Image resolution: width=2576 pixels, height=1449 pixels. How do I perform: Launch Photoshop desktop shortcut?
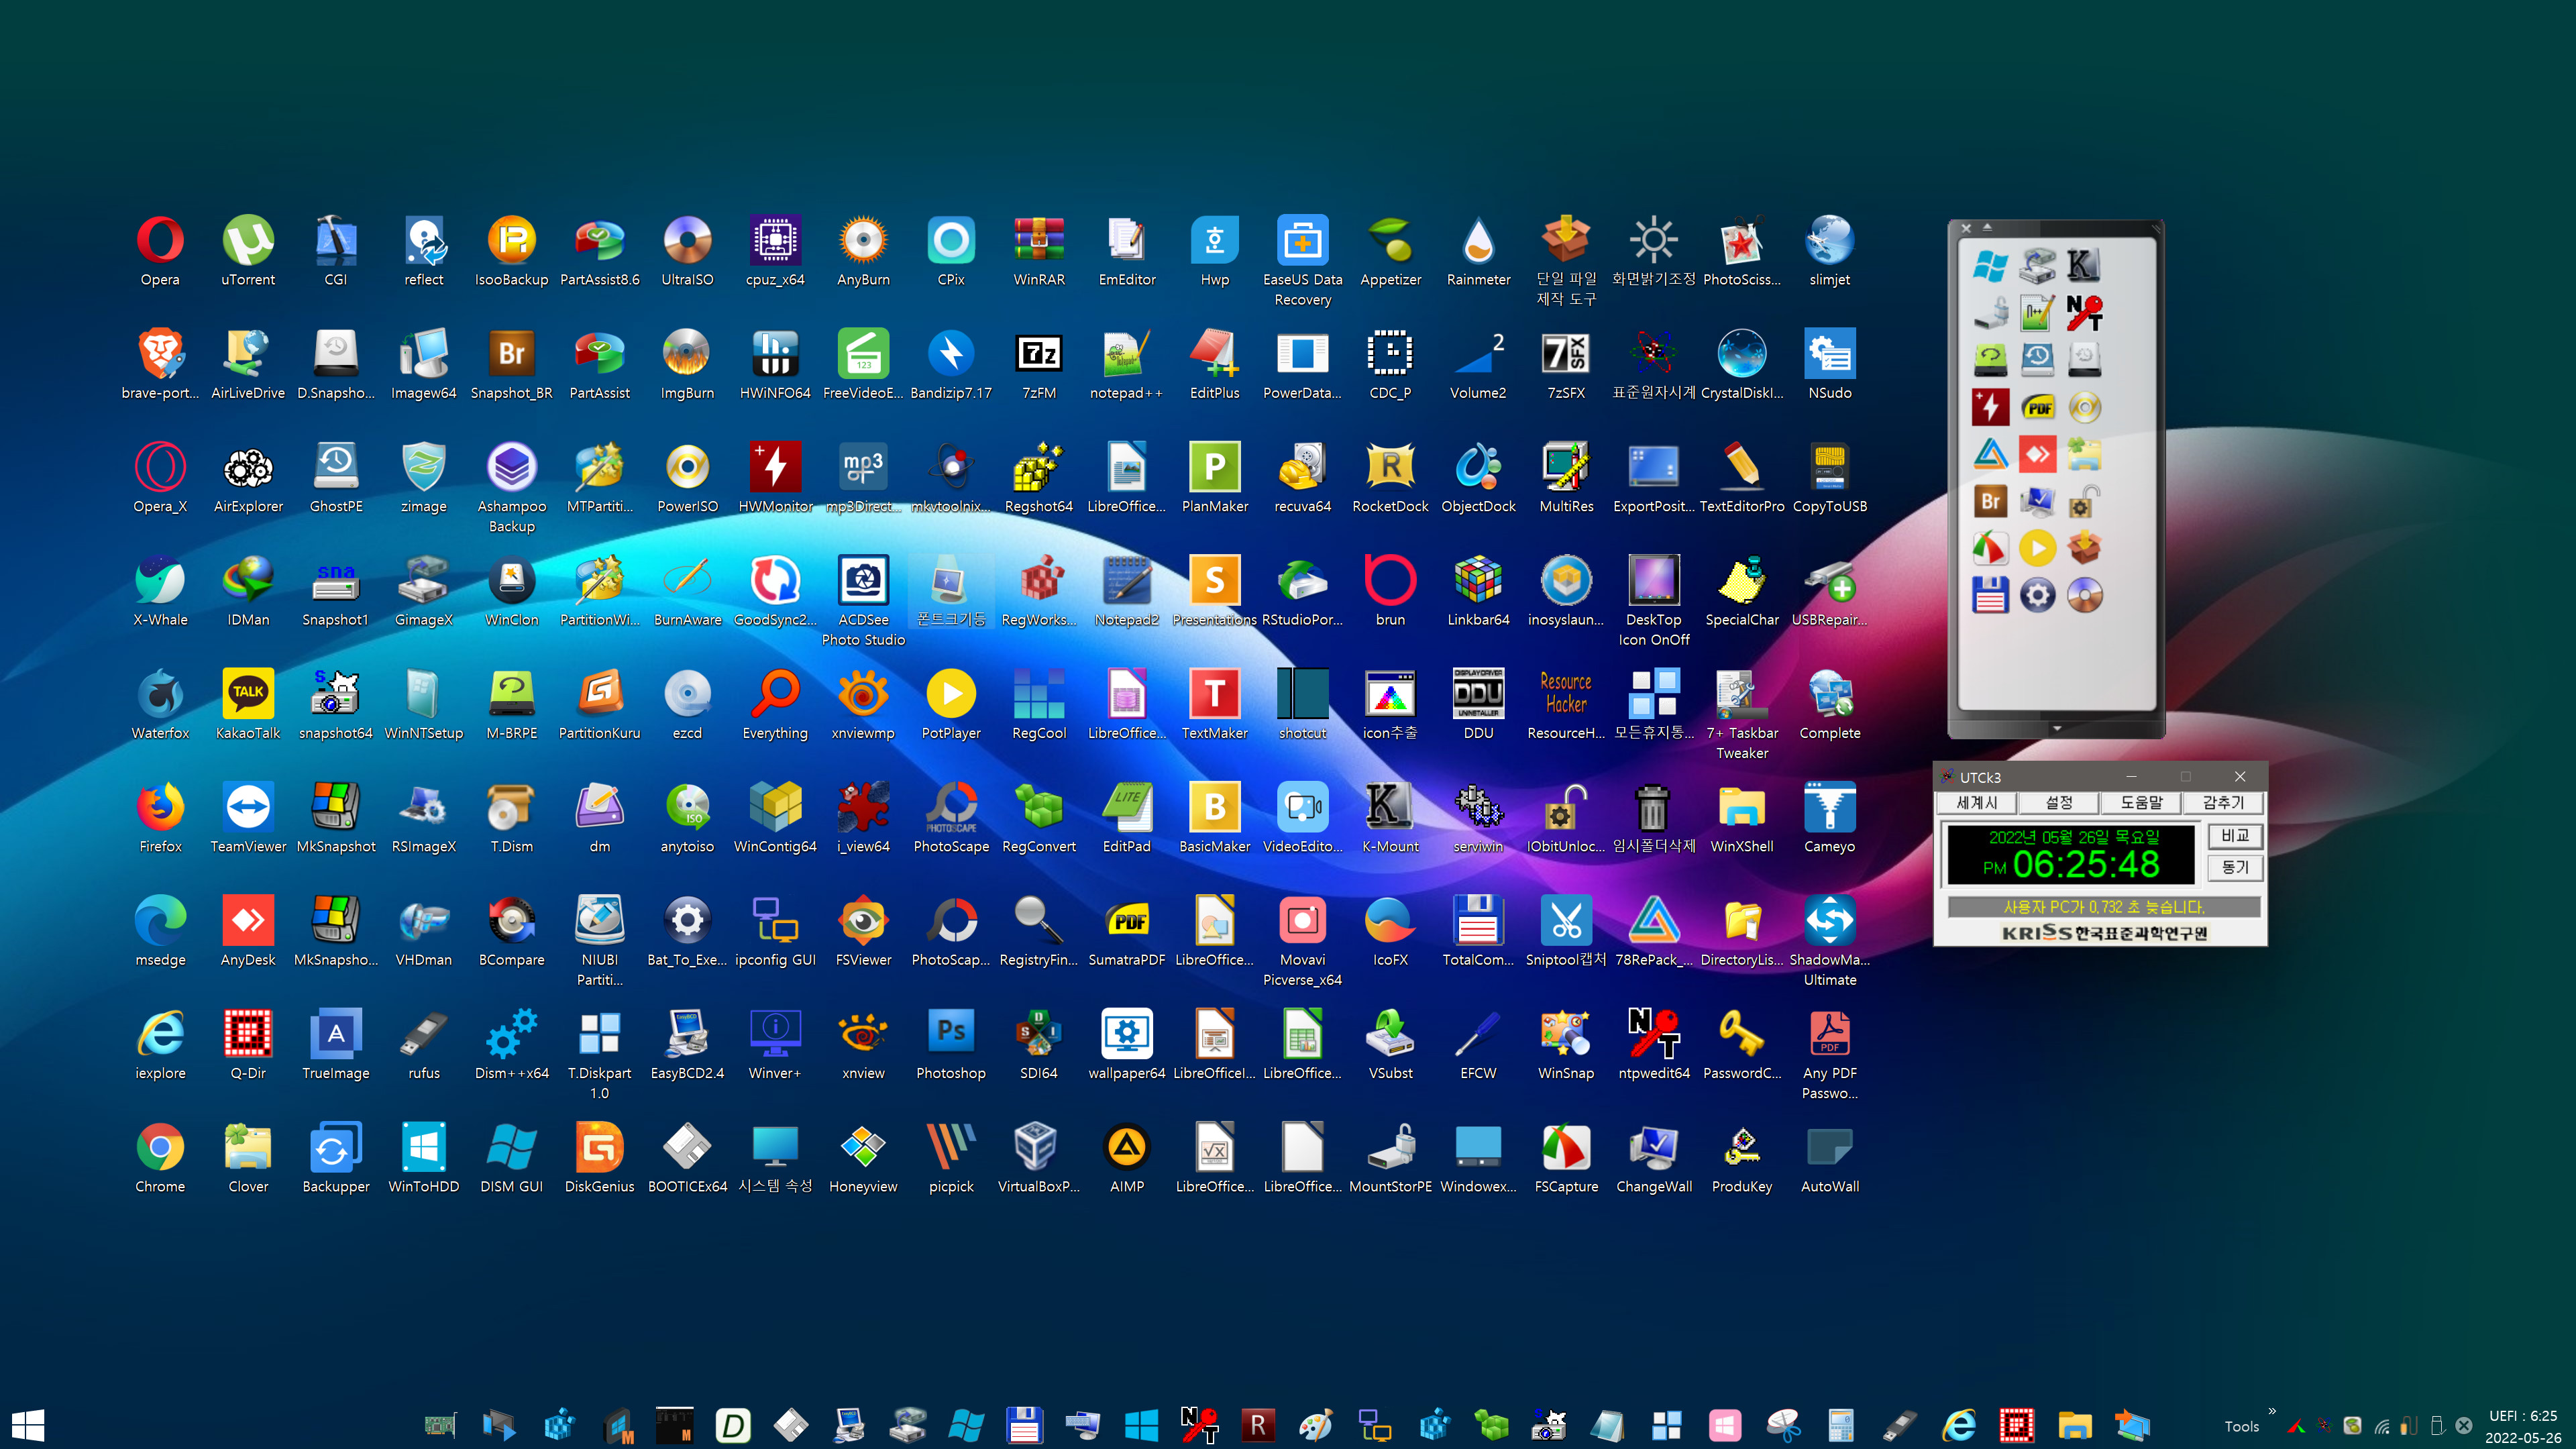coord(951,1043)
